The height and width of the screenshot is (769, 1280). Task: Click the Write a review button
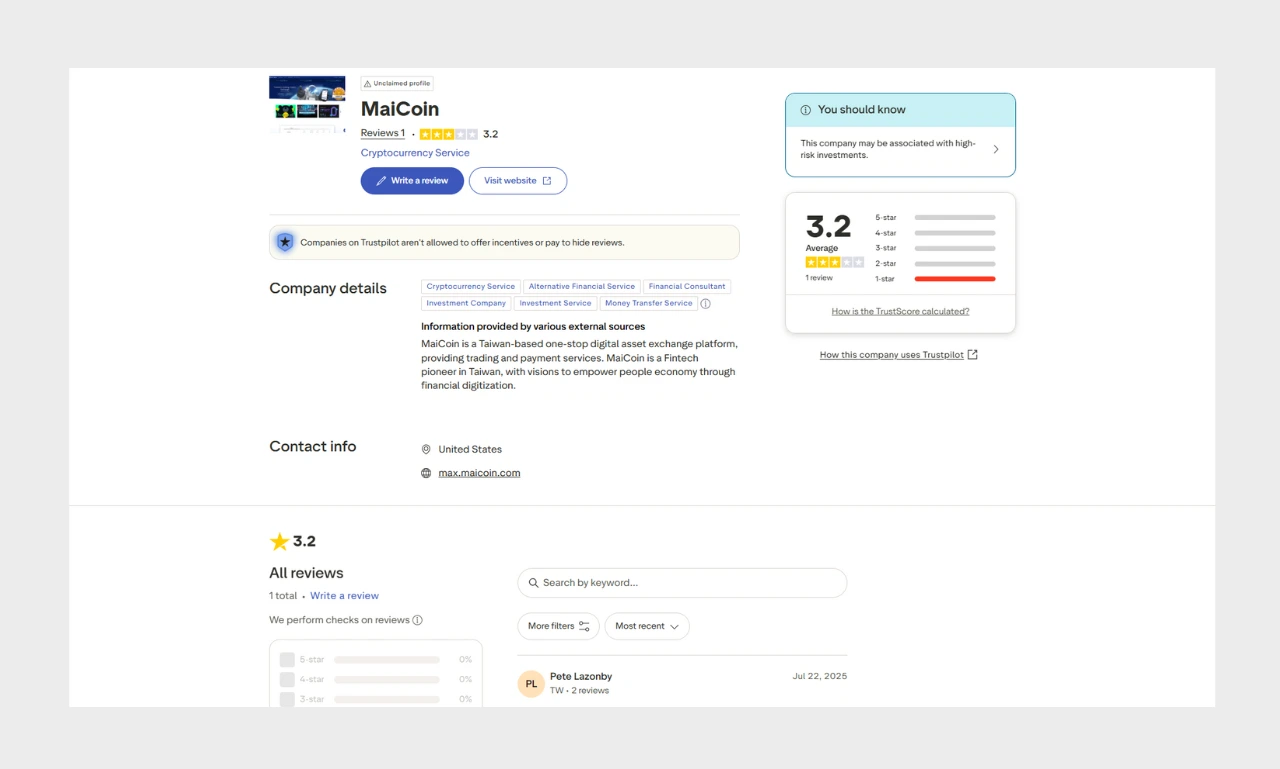412,181
